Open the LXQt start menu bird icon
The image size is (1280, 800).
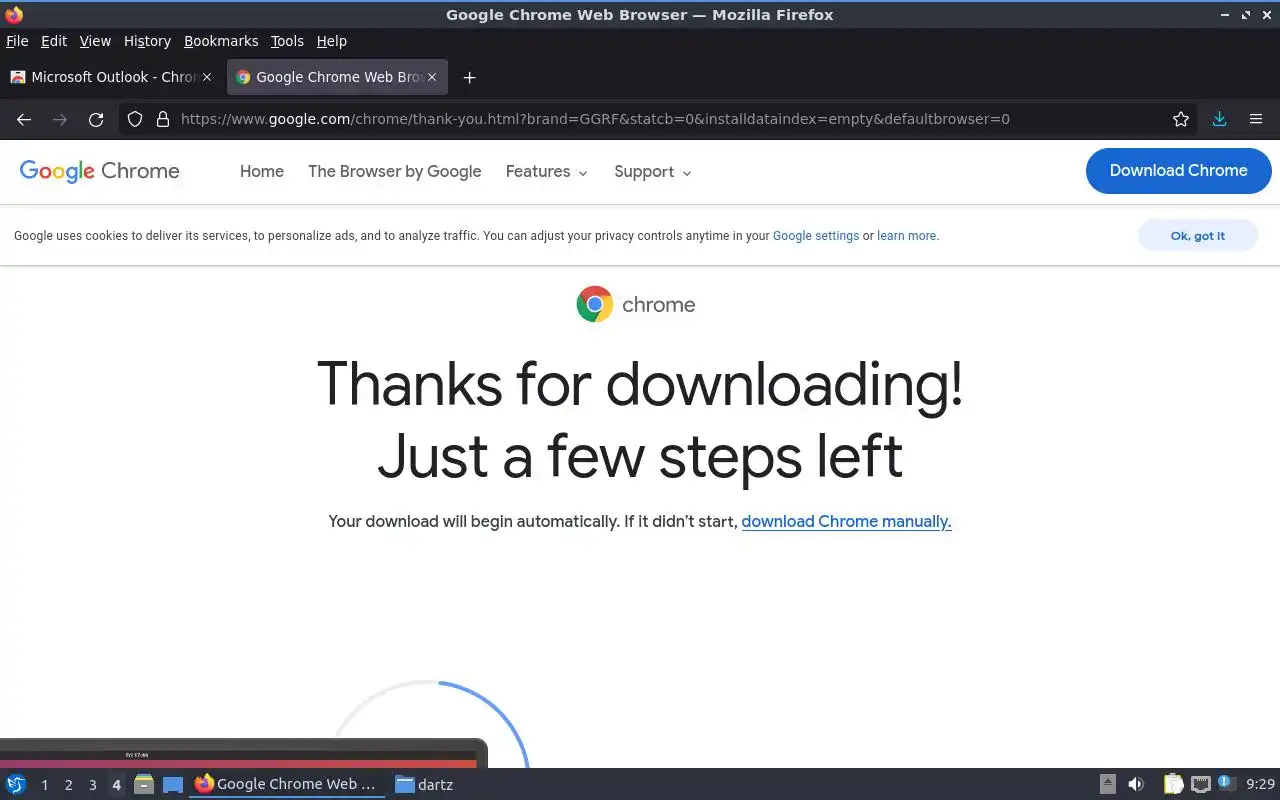pyautogui.click(x=16, y=784)
